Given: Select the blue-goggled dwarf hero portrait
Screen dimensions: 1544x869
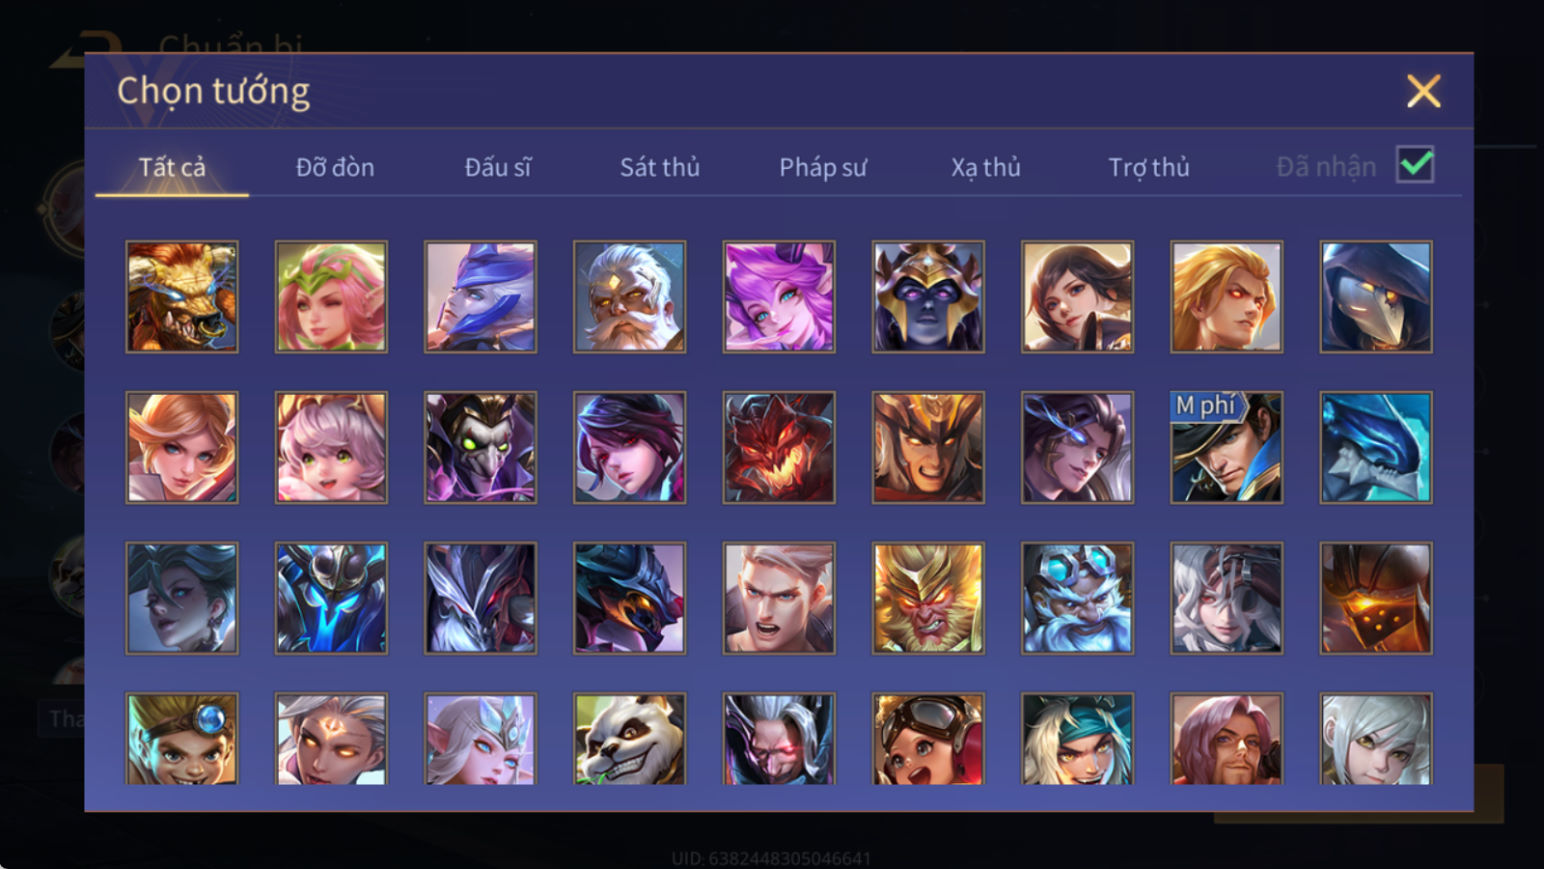Looking at the screenshot, I should 1077,598.
